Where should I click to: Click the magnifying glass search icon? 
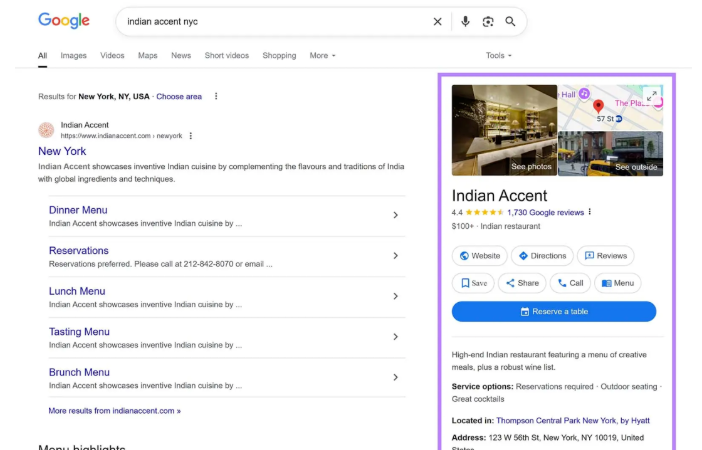pos(511,22)
